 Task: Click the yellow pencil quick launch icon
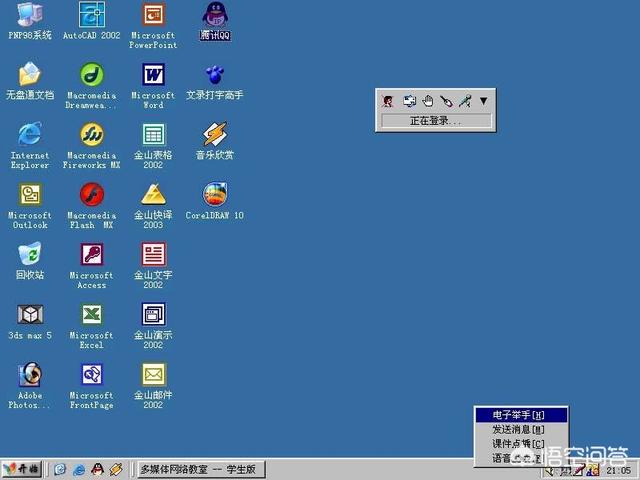point(116,469)
